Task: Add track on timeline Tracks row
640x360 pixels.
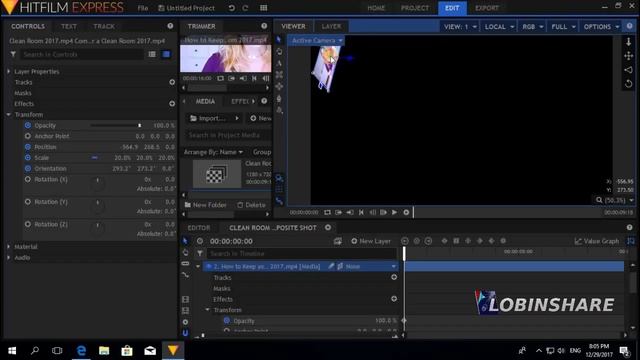Action: click(394, 277)
